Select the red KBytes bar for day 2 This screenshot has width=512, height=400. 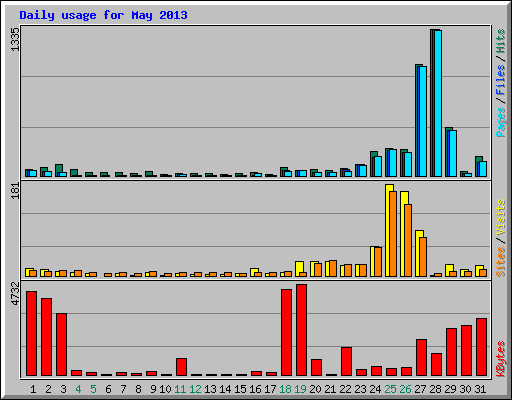(46, 337)
